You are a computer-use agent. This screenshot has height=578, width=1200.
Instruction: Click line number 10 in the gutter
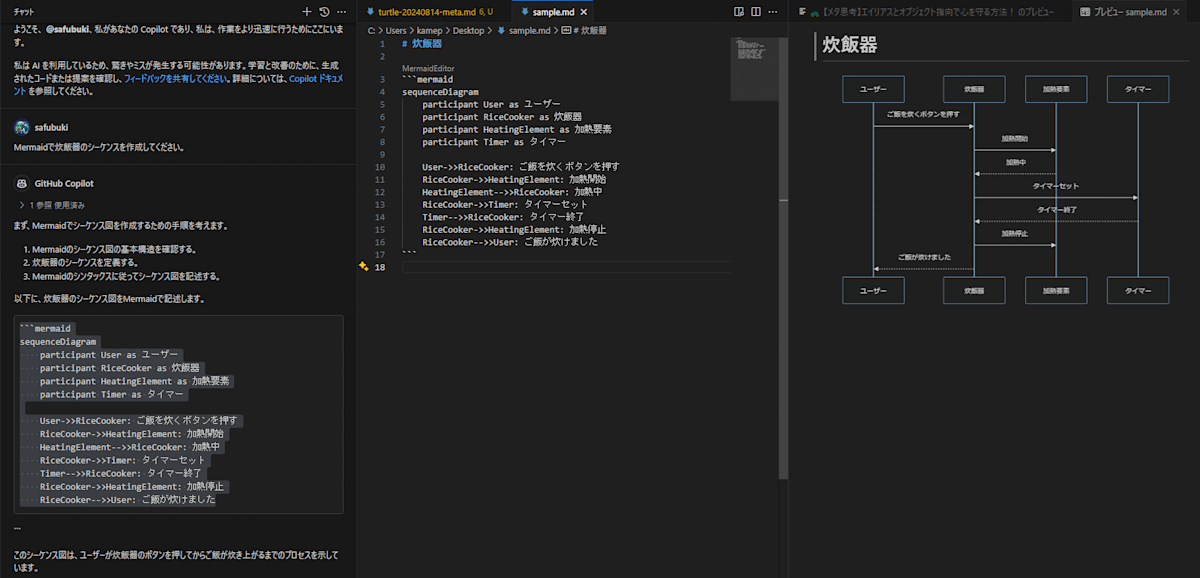pyautogui.click(x=381, y=167)
